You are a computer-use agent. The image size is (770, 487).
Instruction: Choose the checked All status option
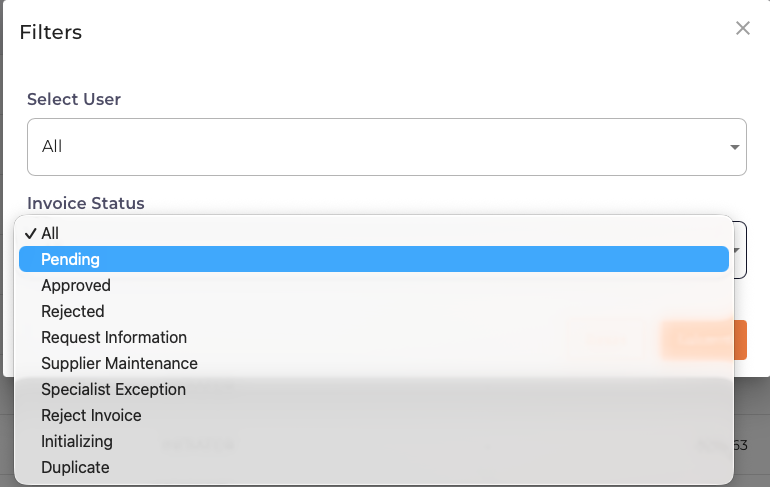point(50,233)
